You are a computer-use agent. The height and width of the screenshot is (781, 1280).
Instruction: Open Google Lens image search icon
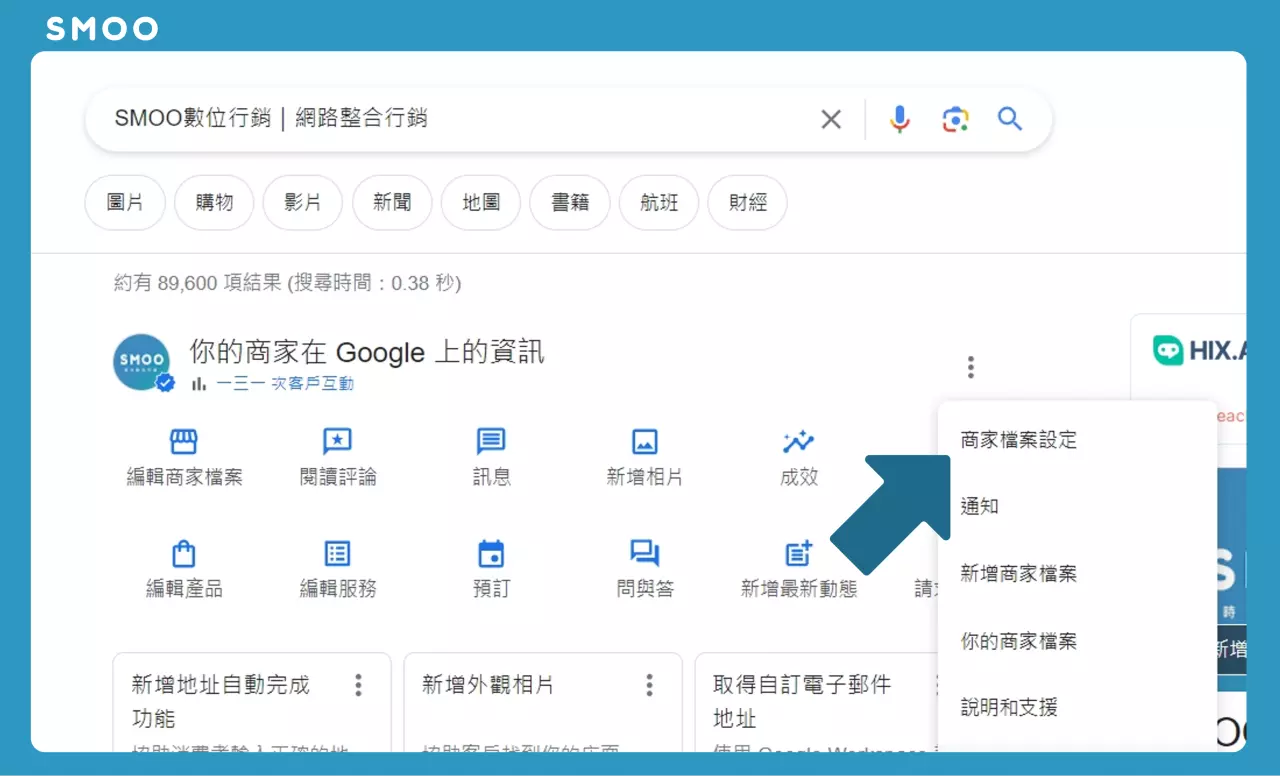[956, 120]
